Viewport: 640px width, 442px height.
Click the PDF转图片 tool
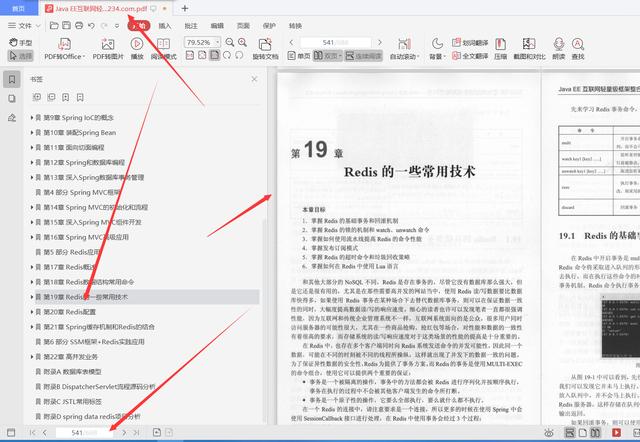tap(108, 49)
